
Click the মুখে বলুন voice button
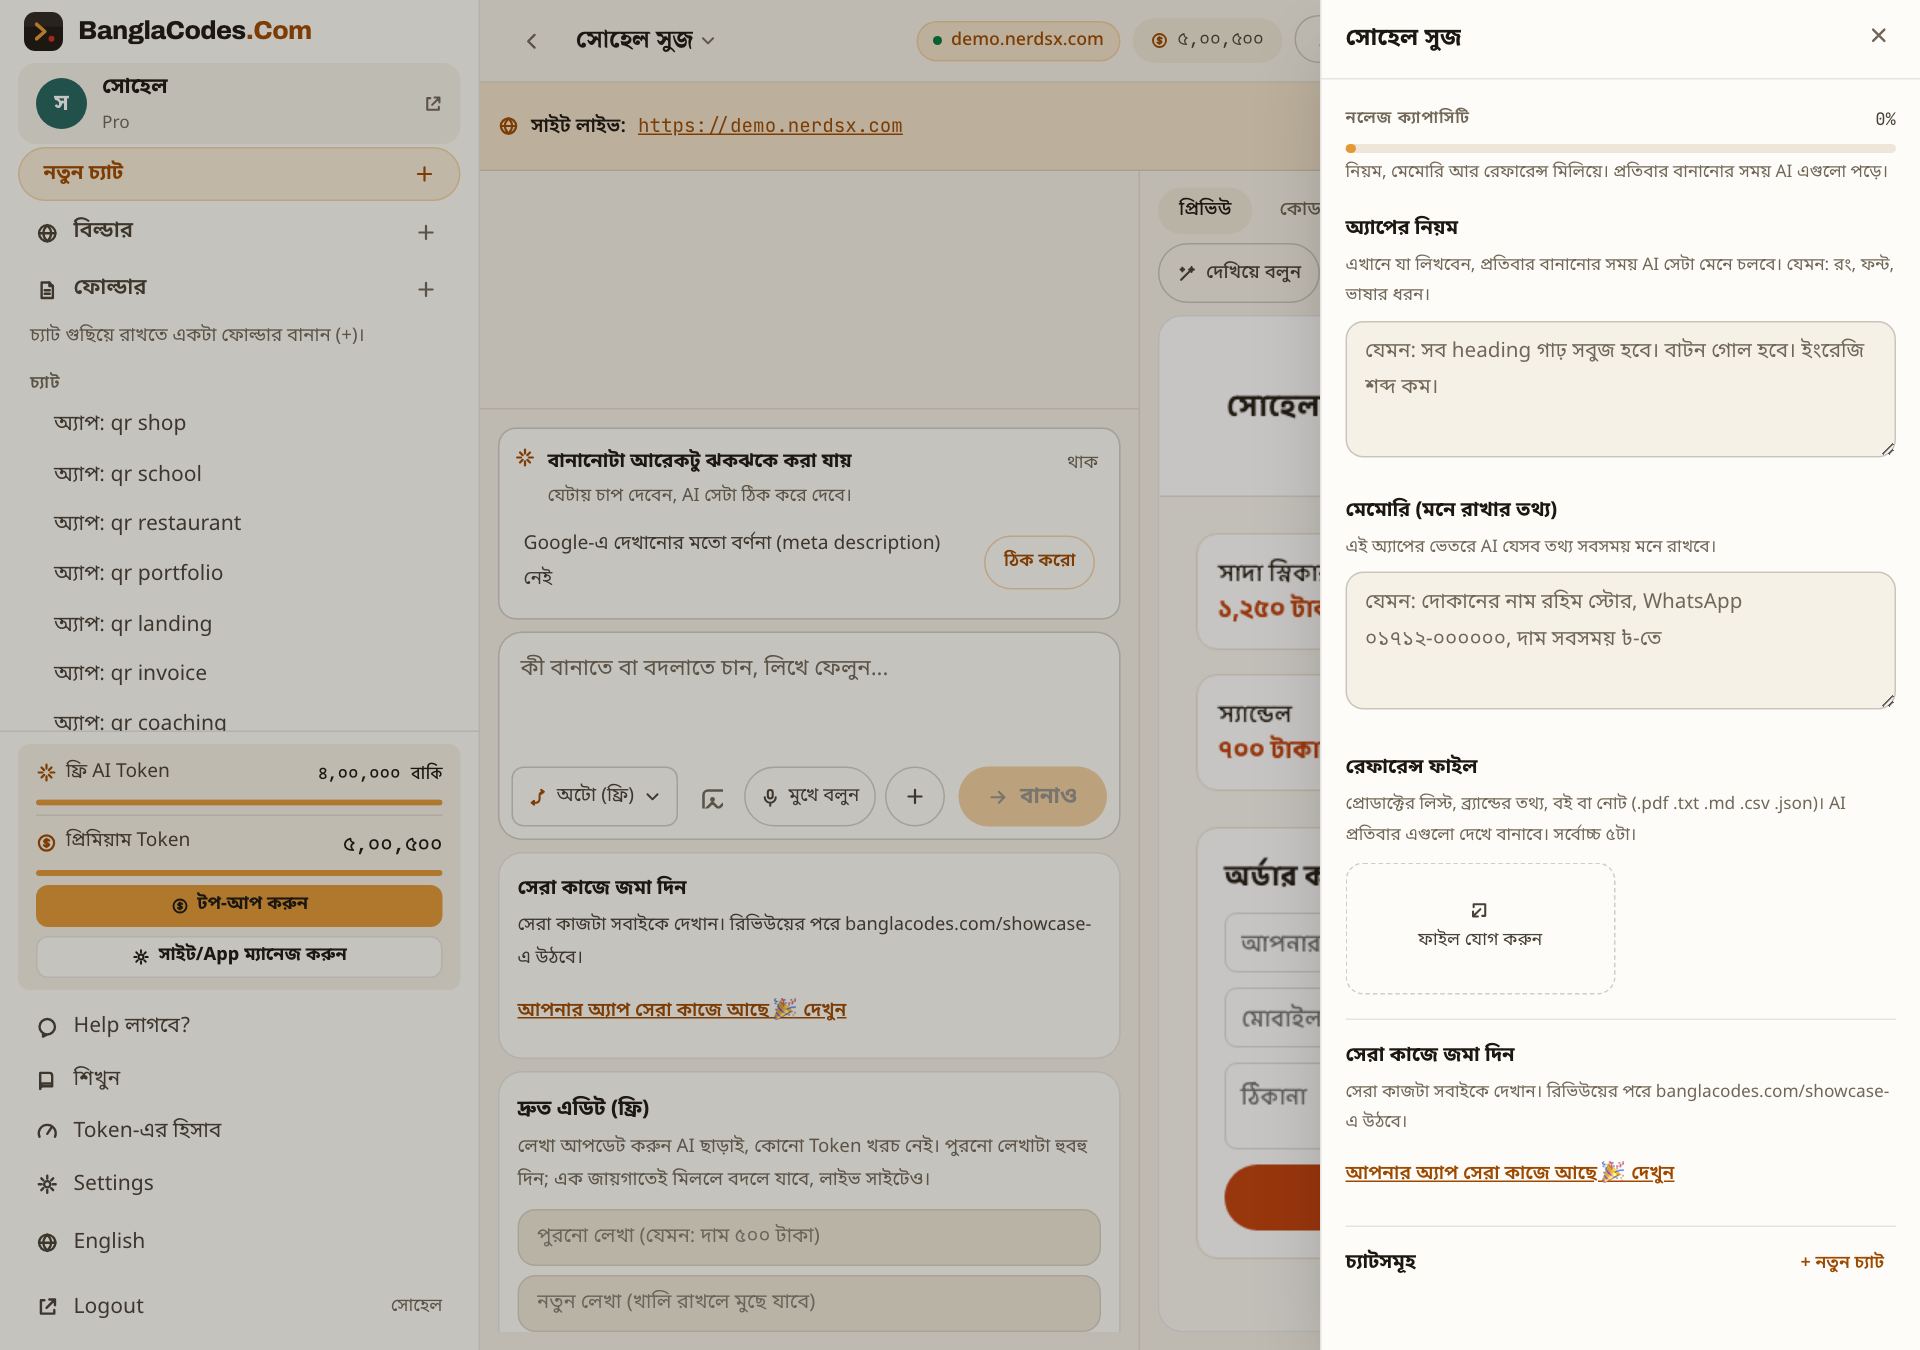point(809,796)
